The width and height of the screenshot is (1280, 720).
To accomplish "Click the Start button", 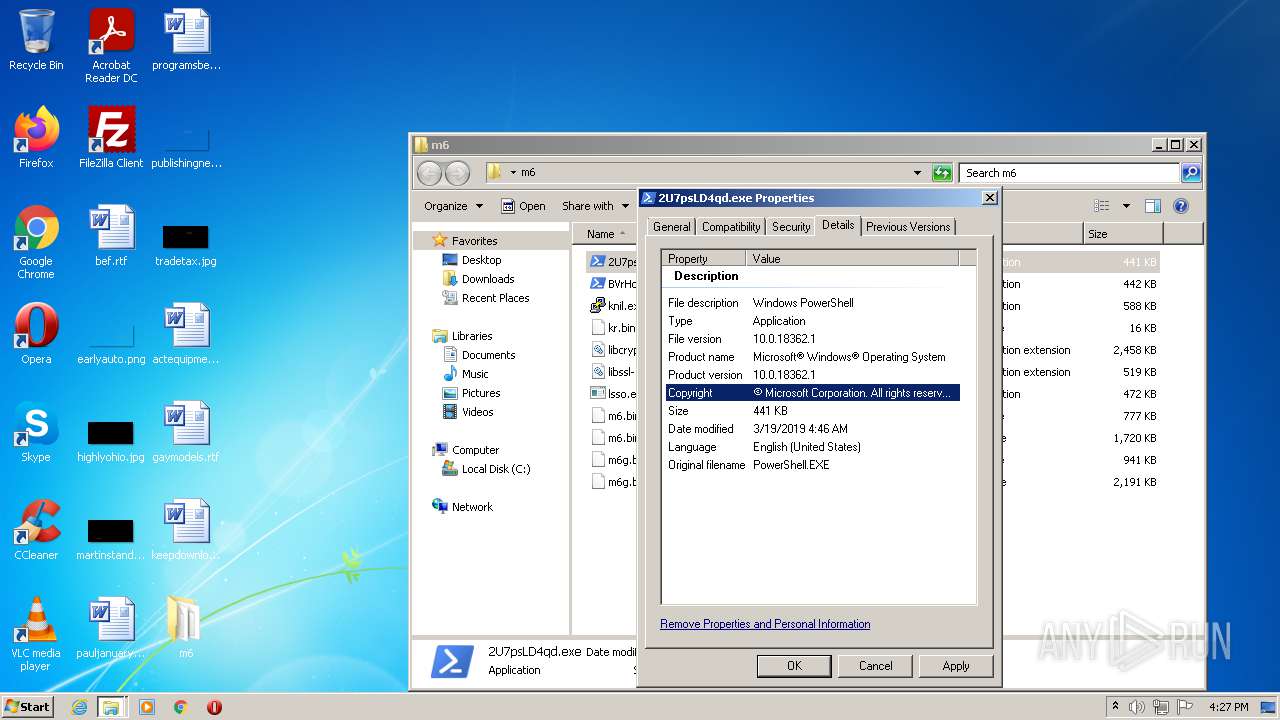I will pyautogui.click(x=28, y=707).
